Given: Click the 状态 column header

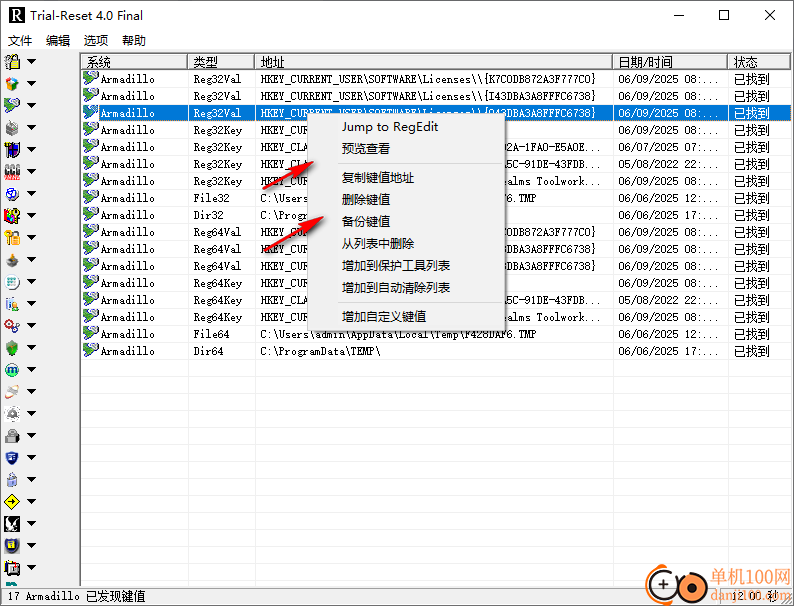Looking at the screenshot, I should click(x=759, y=62).
